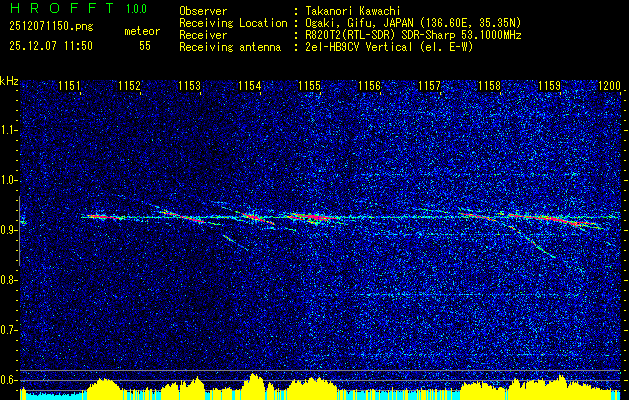Viewport: 629px width, 400px height.
Task: Click the Ogaki, Gifu, JAPAN location text
Action: point(413,23)
